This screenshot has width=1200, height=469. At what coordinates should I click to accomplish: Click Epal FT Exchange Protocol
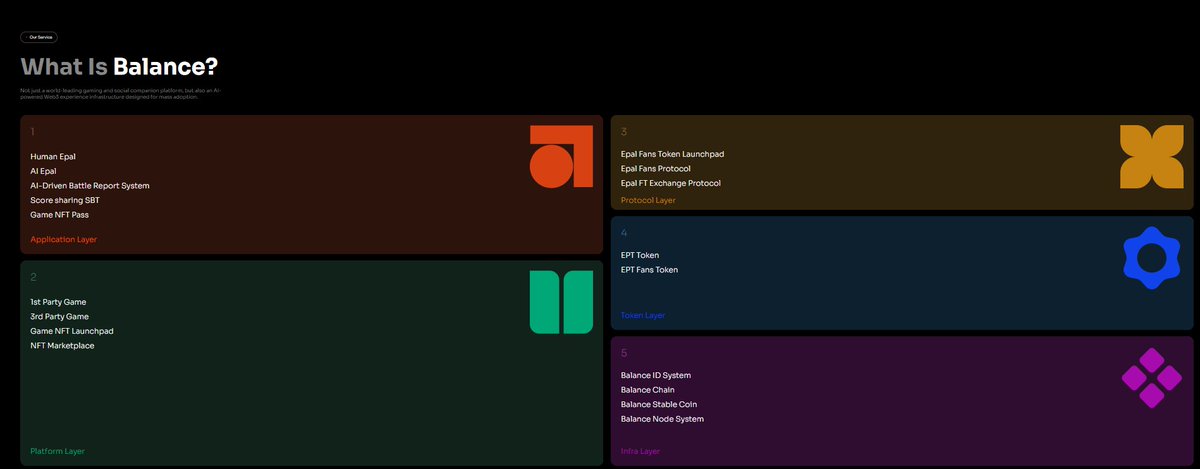(671, 183)
